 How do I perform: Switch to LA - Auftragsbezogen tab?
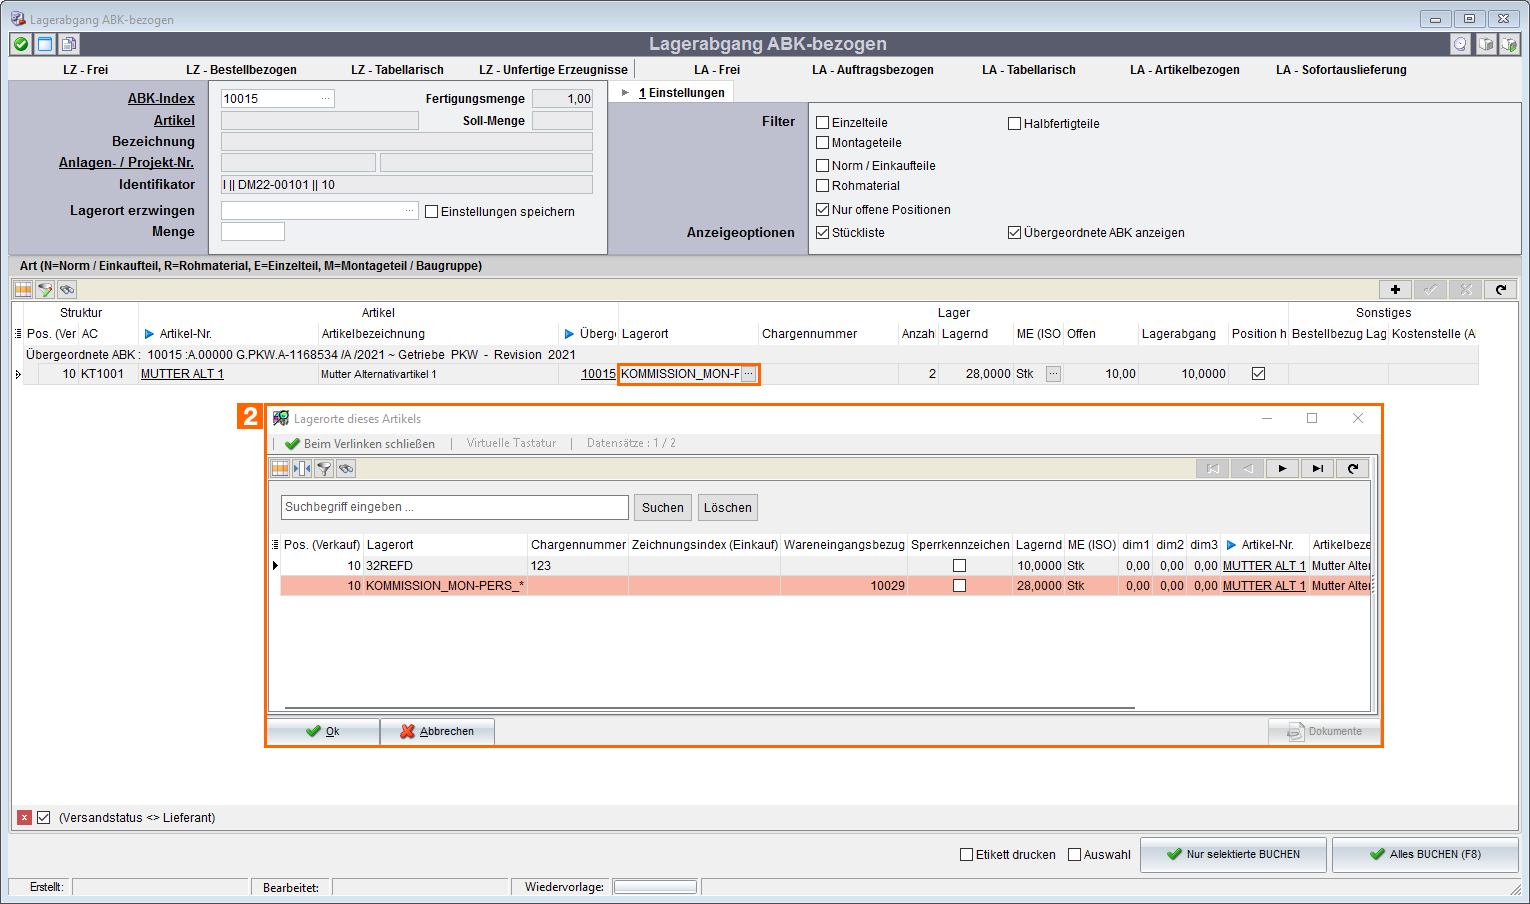[x=873, y=70]
